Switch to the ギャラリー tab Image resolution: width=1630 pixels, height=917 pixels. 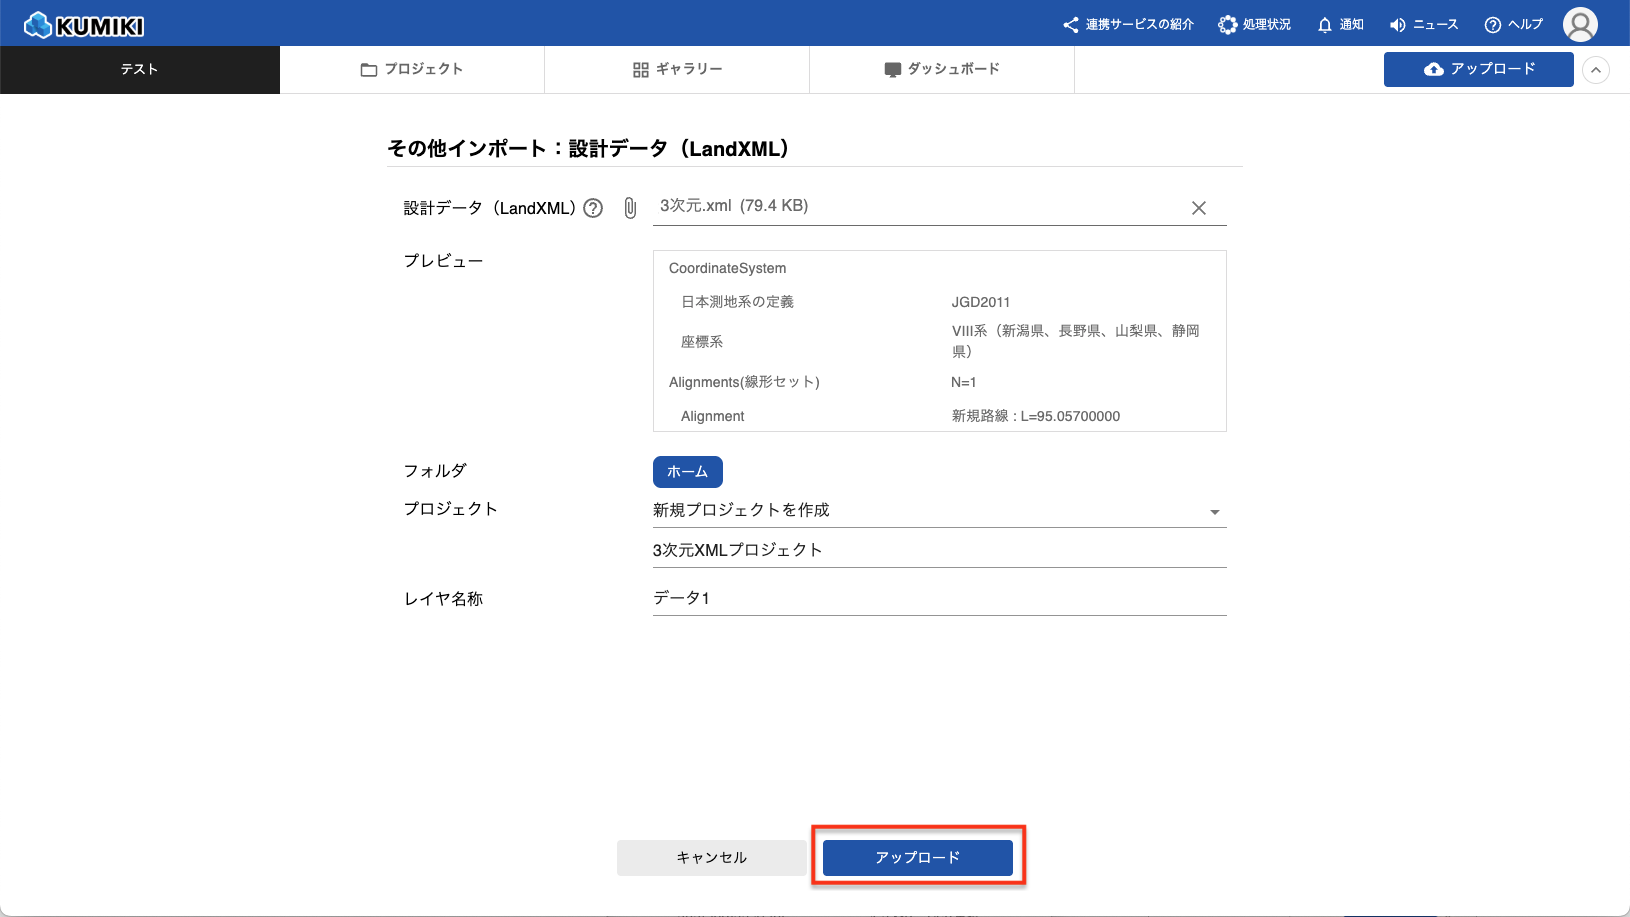[677, 69]
